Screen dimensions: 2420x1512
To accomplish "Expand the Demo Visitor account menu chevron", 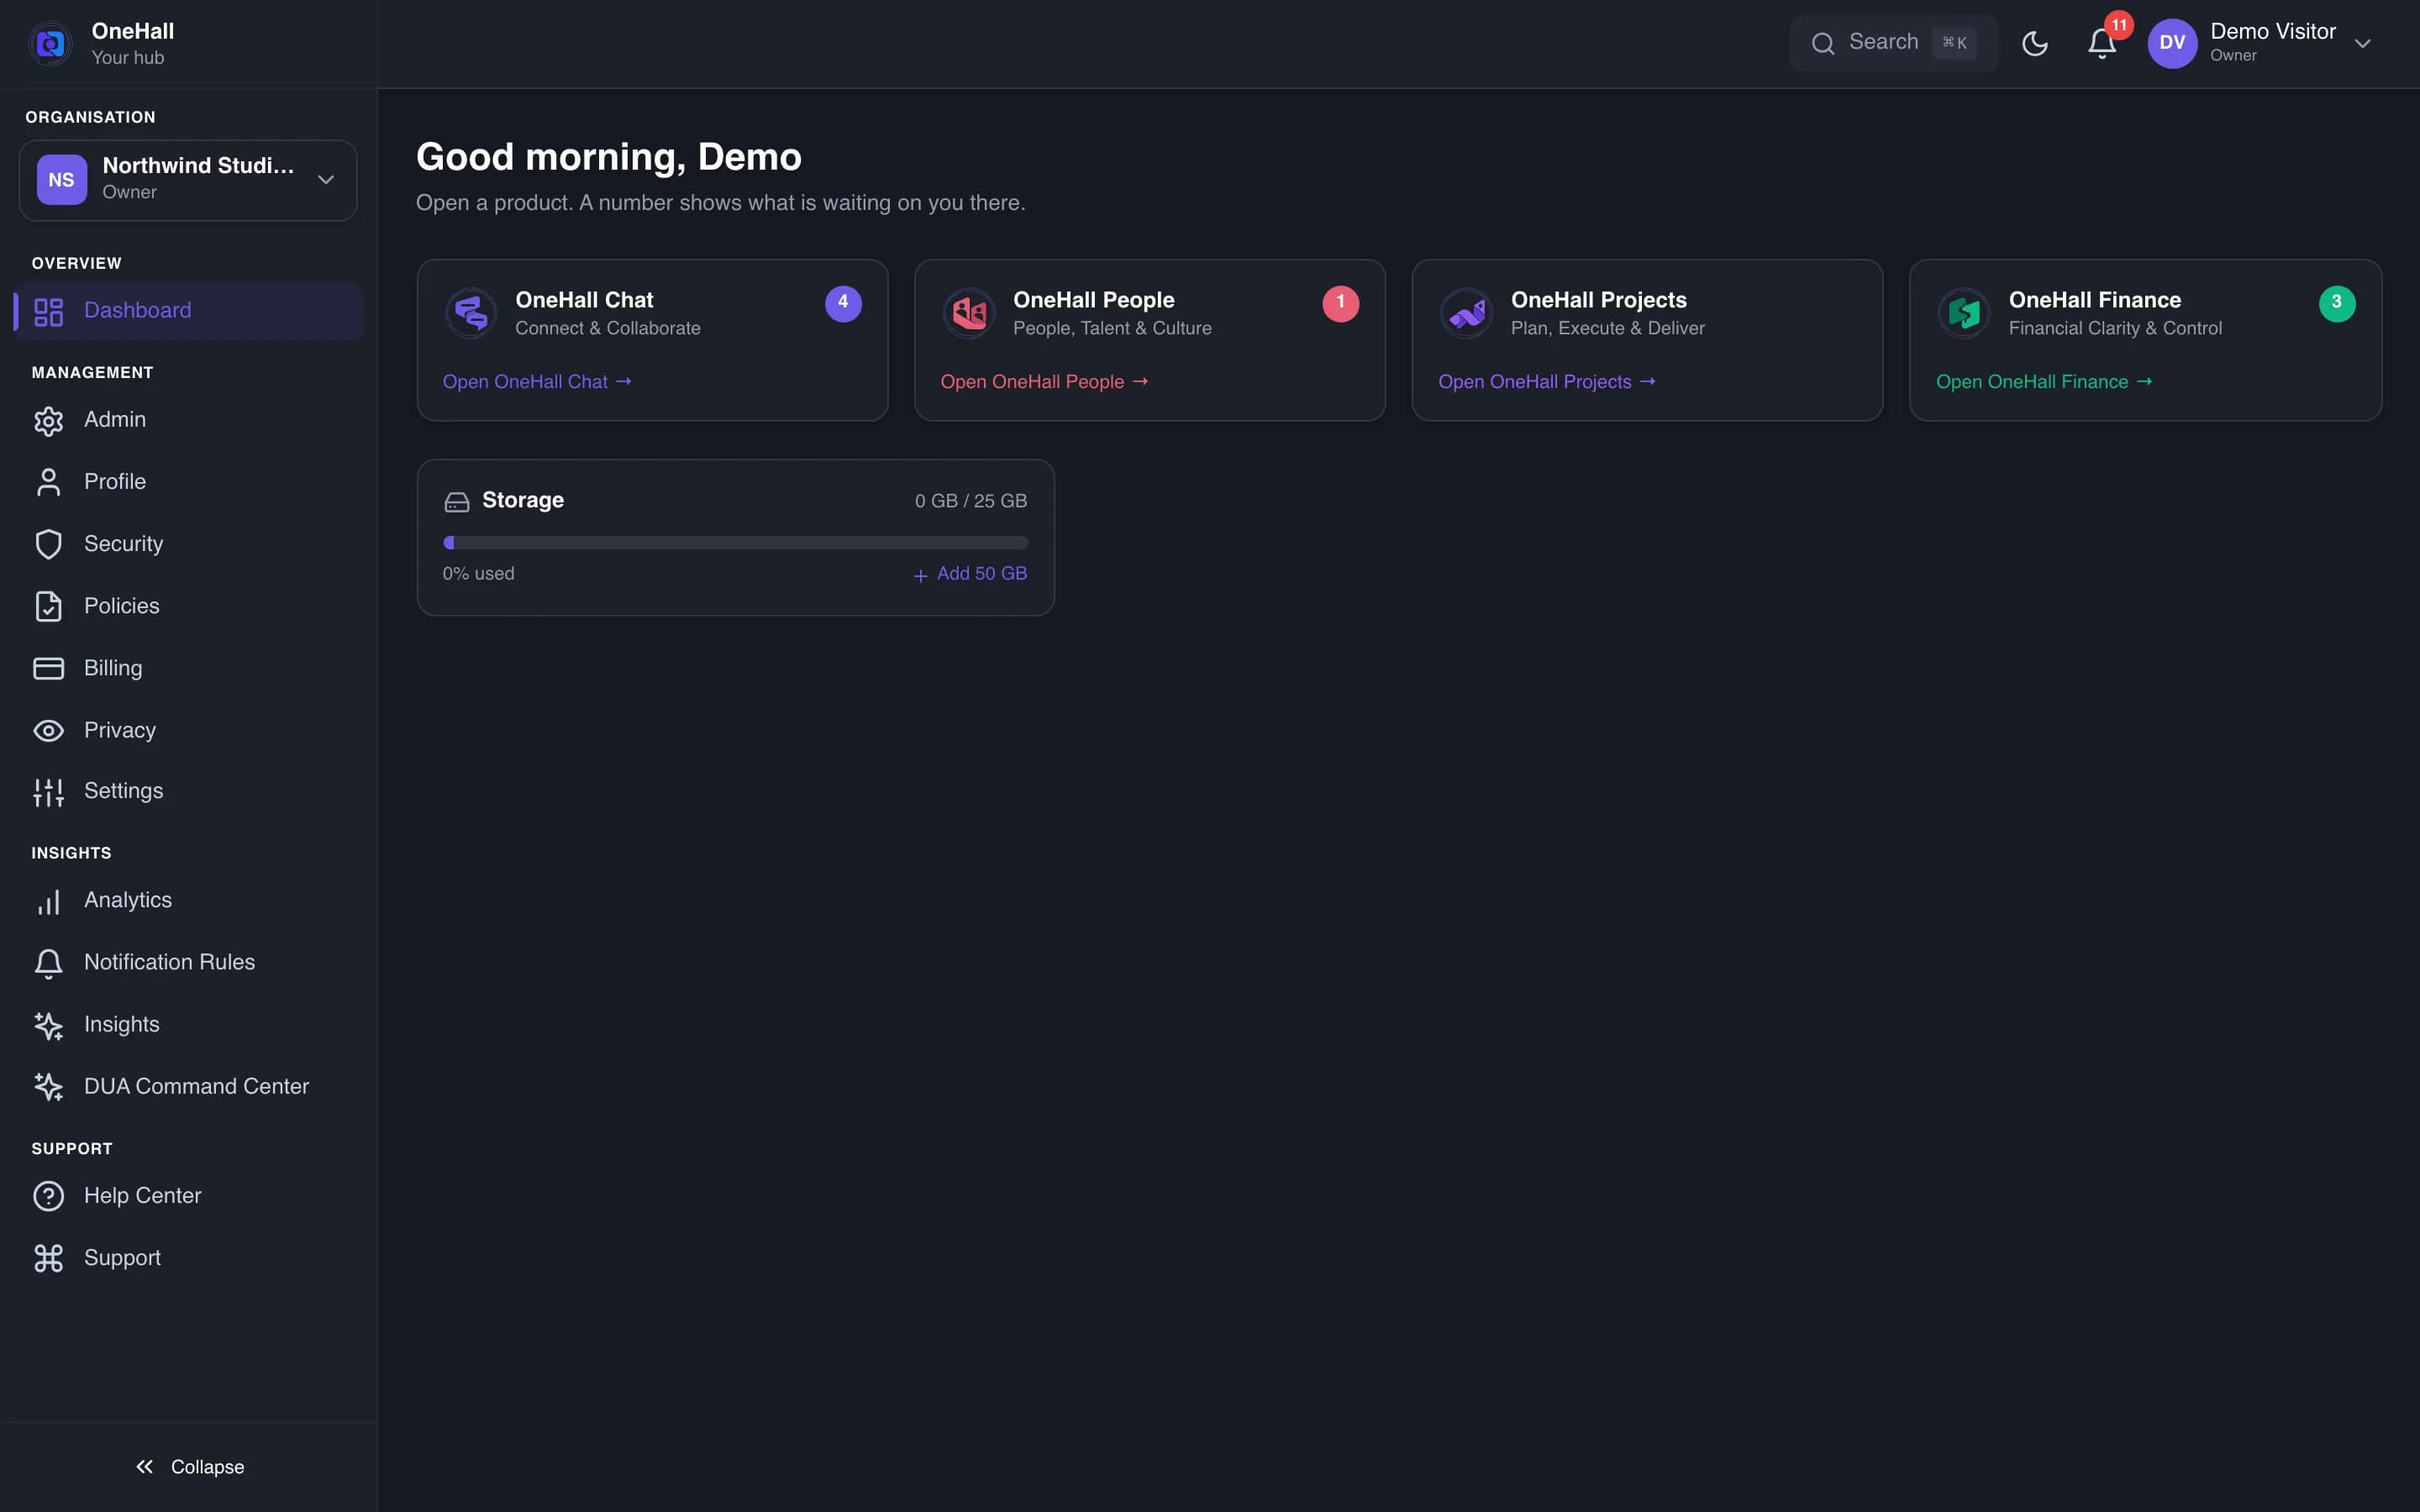I will (2363, 43).
